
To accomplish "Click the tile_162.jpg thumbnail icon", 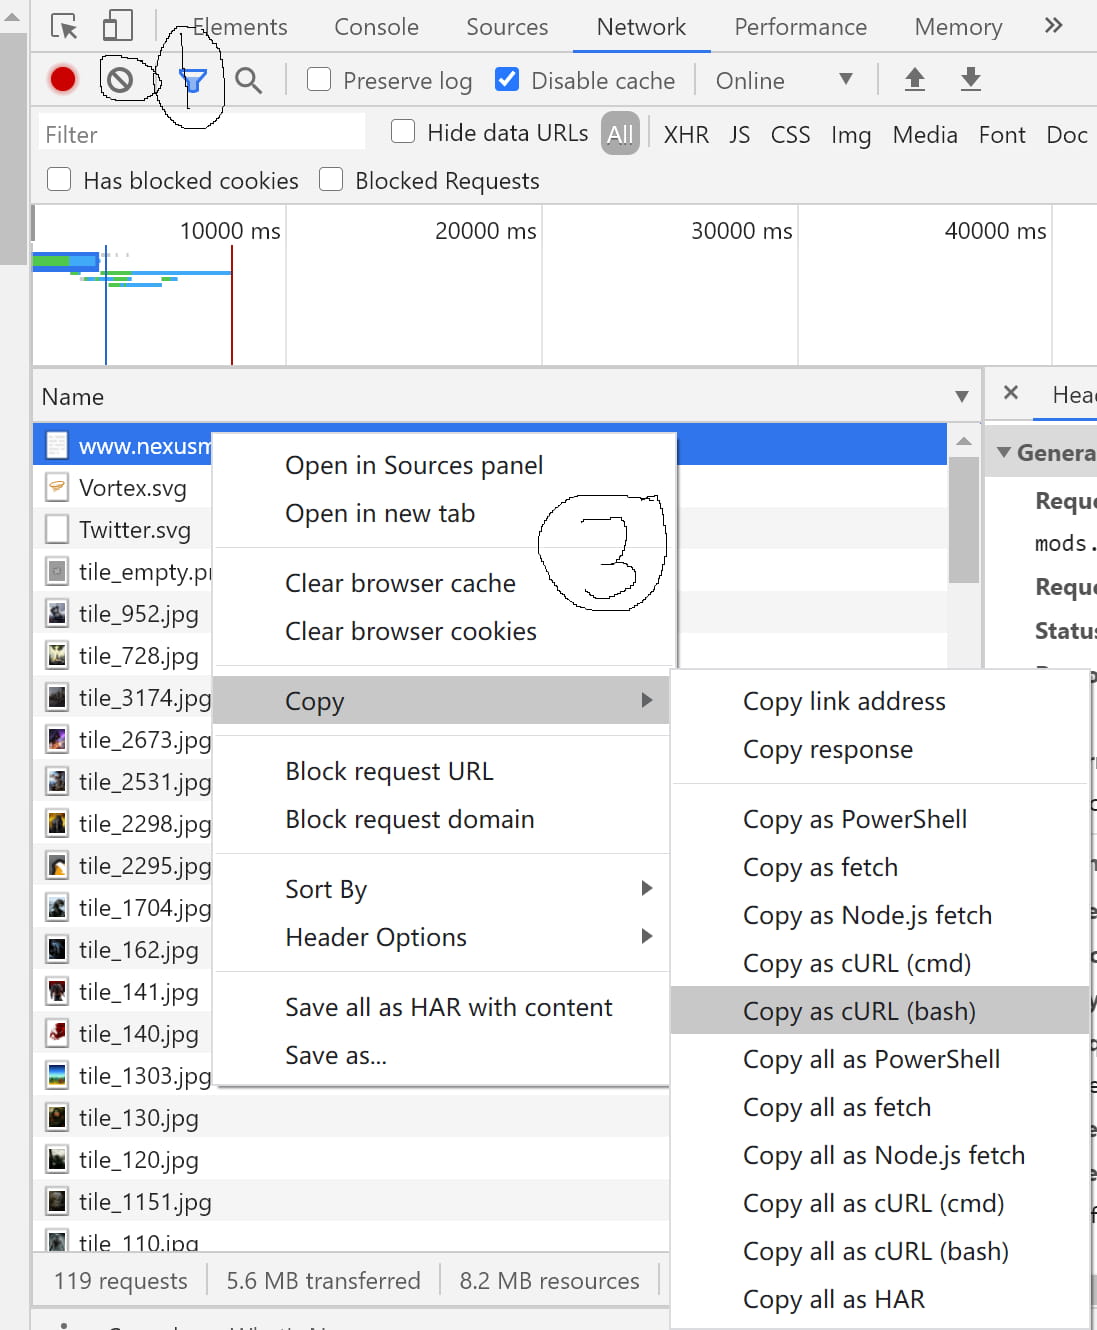I will click(x=58, y=950).
